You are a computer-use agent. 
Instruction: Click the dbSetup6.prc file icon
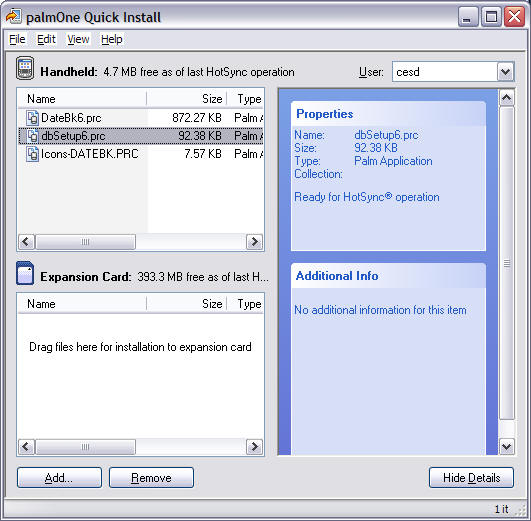[x=33, y=136]
